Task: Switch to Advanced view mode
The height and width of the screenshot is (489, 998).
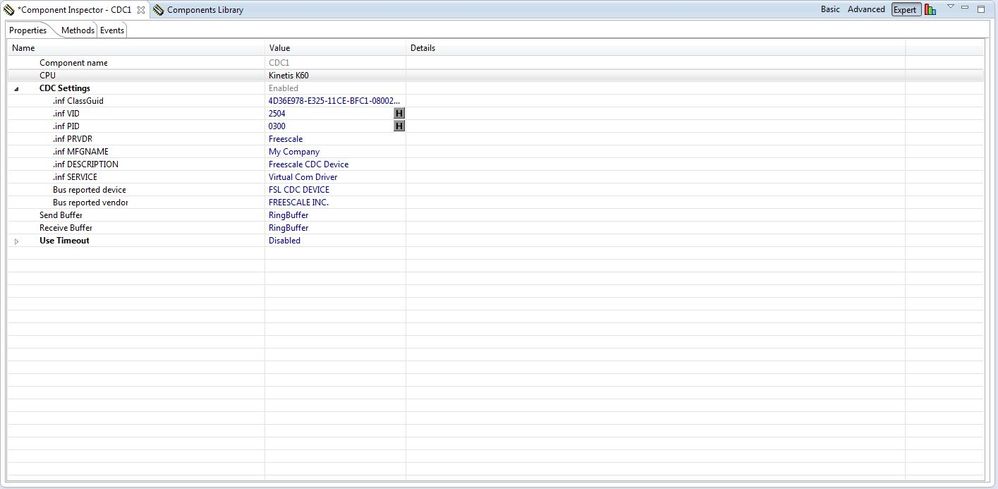Action: coord(866,10)
